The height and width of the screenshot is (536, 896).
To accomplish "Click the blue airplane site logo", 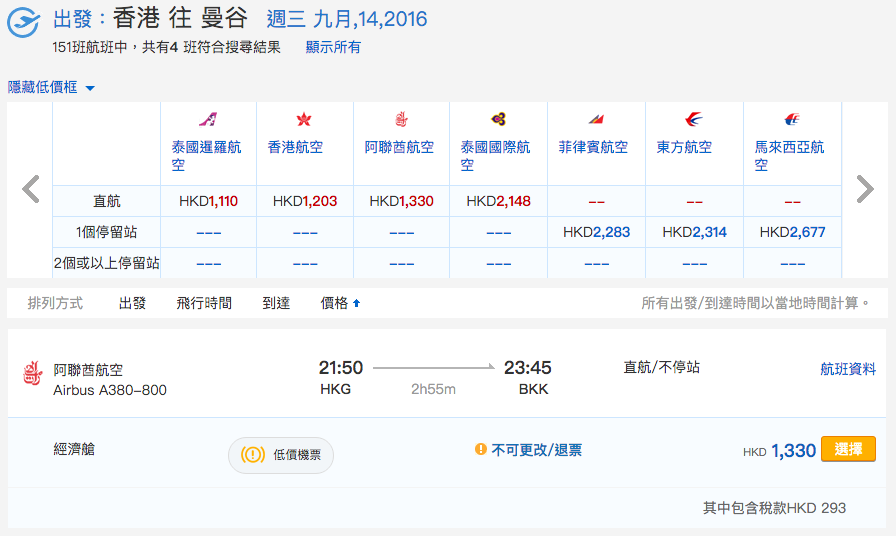I will pos(23,22).
